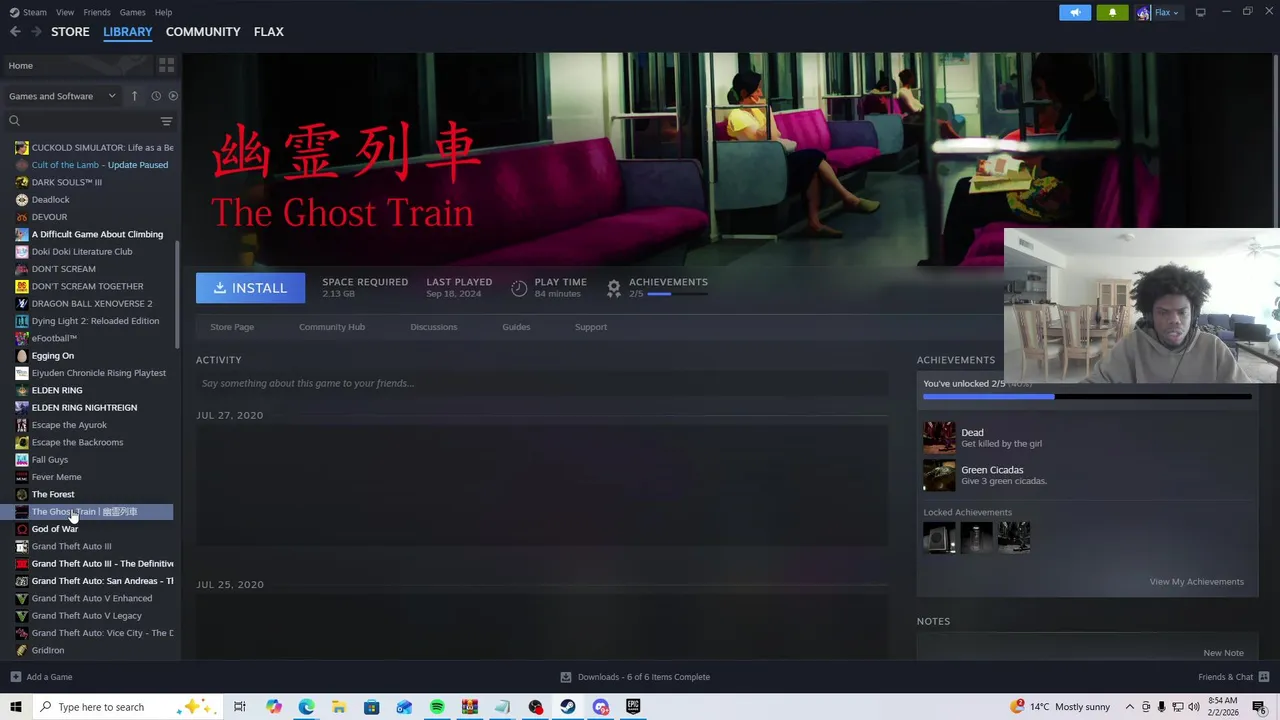Viewport: 1280px width, 720px height.
Task: Click the DEVOUR game icon
Action: pyautogui.click(x=22, y=217)
